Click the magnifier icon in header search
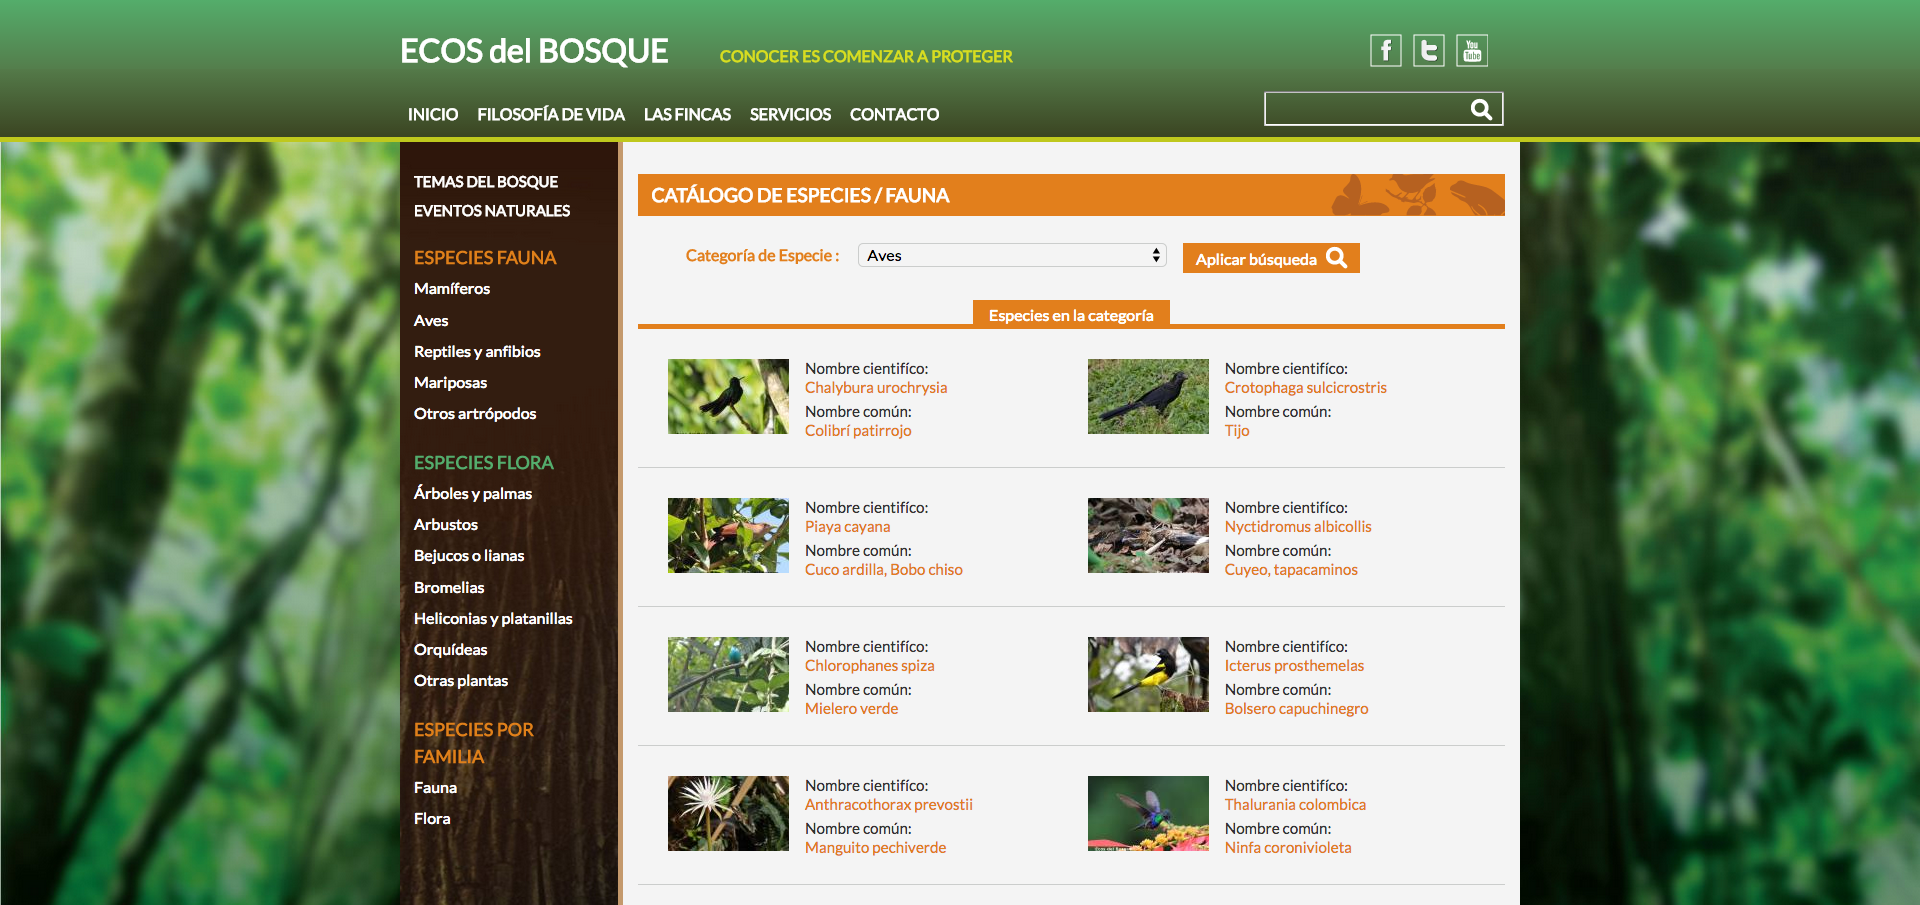This screenshot has height=905, width=1920. point(1481,110)
